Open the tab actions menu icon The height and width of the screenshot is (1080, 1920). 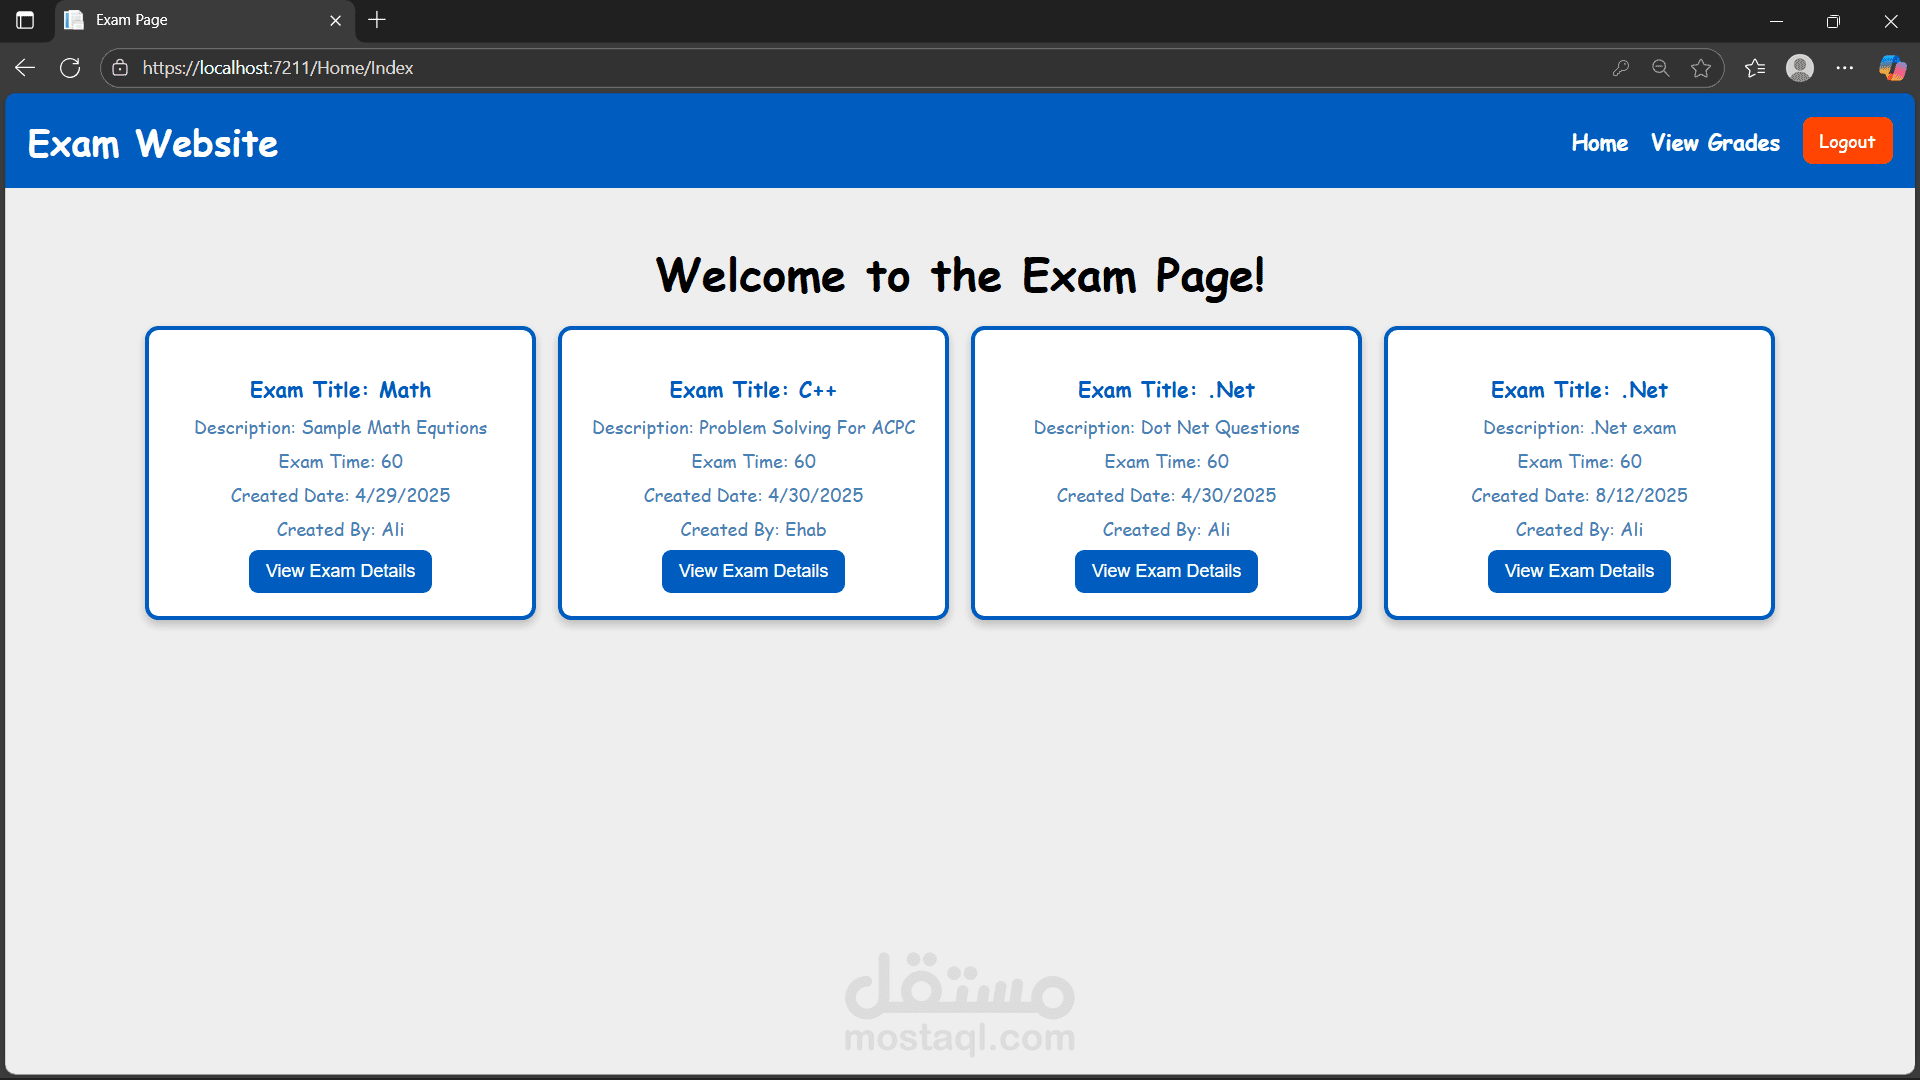click(x=25, y=20)
